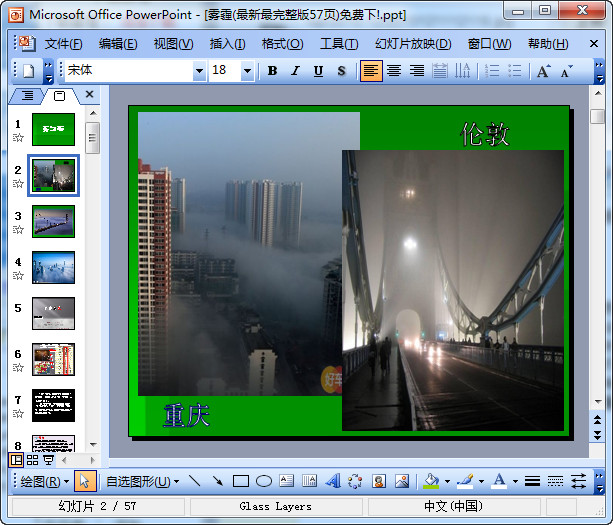
Task: Switch to Slide Sorter view
Action: (32, 460)
